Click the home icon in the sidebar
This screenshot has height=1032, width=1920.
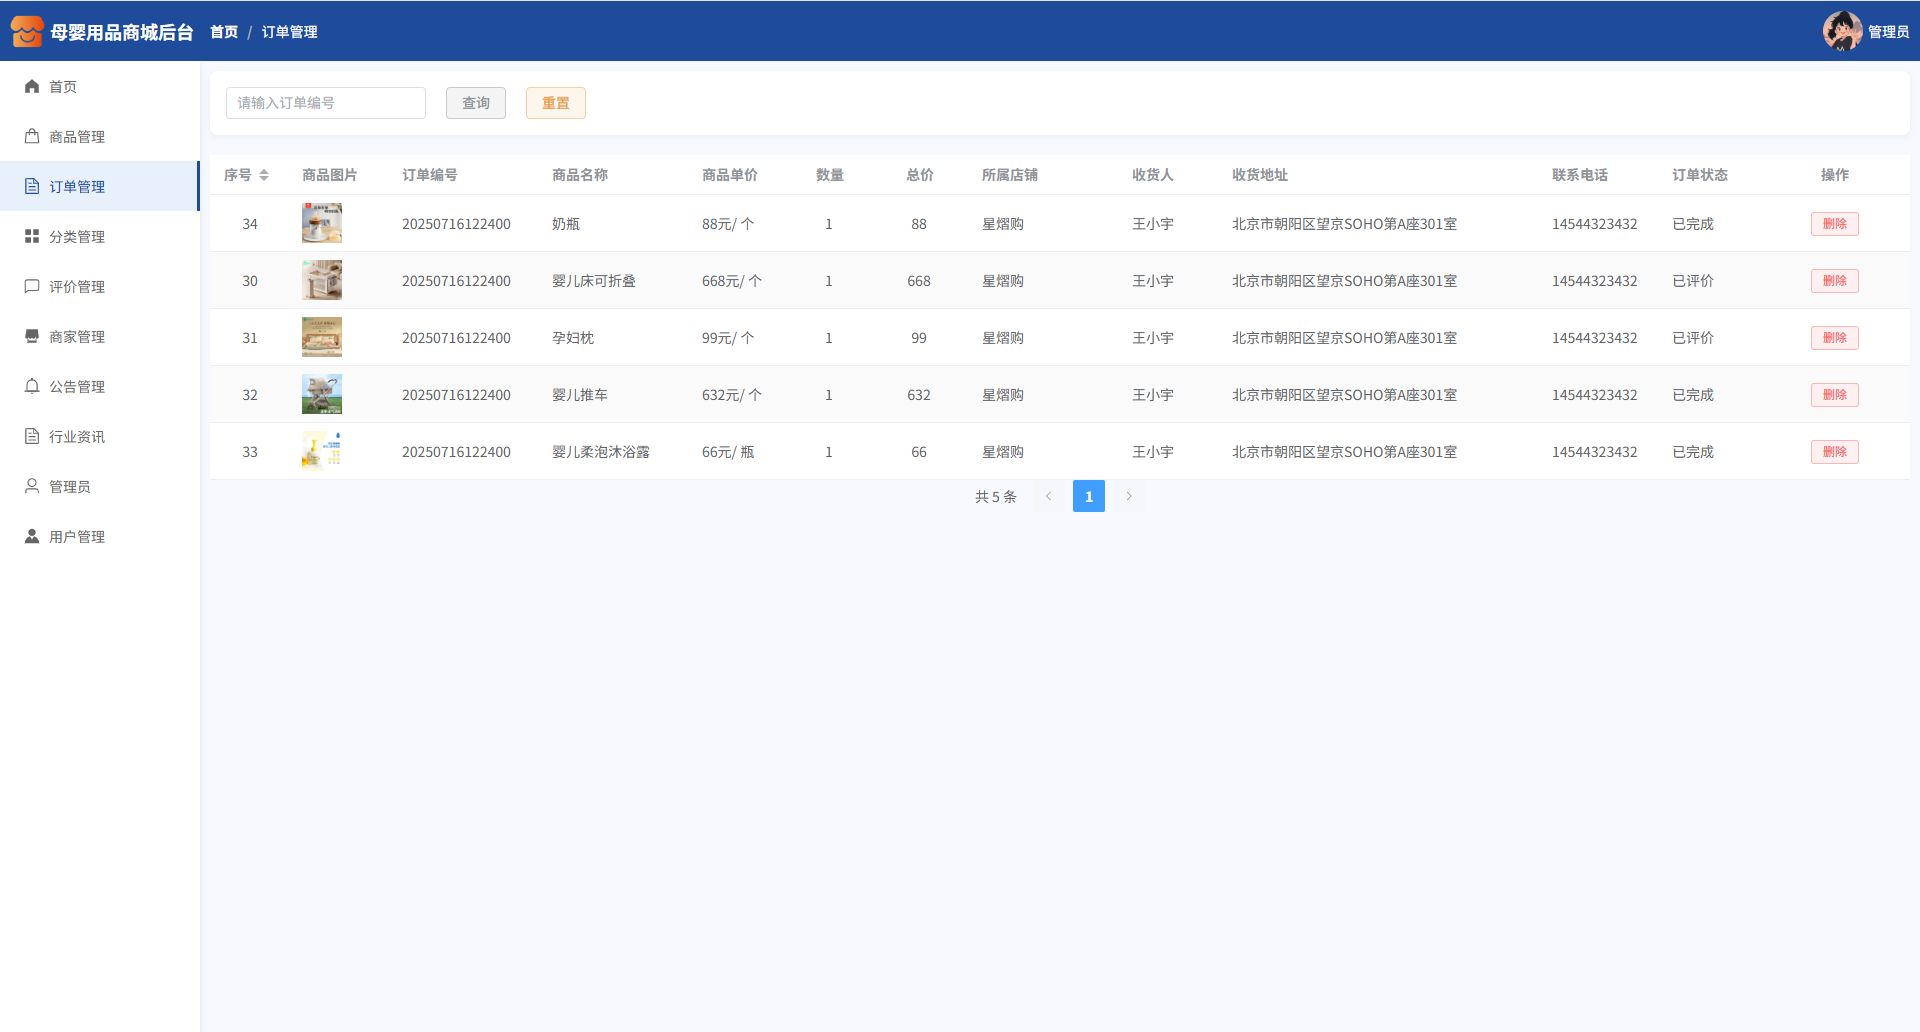click(32, 87)
